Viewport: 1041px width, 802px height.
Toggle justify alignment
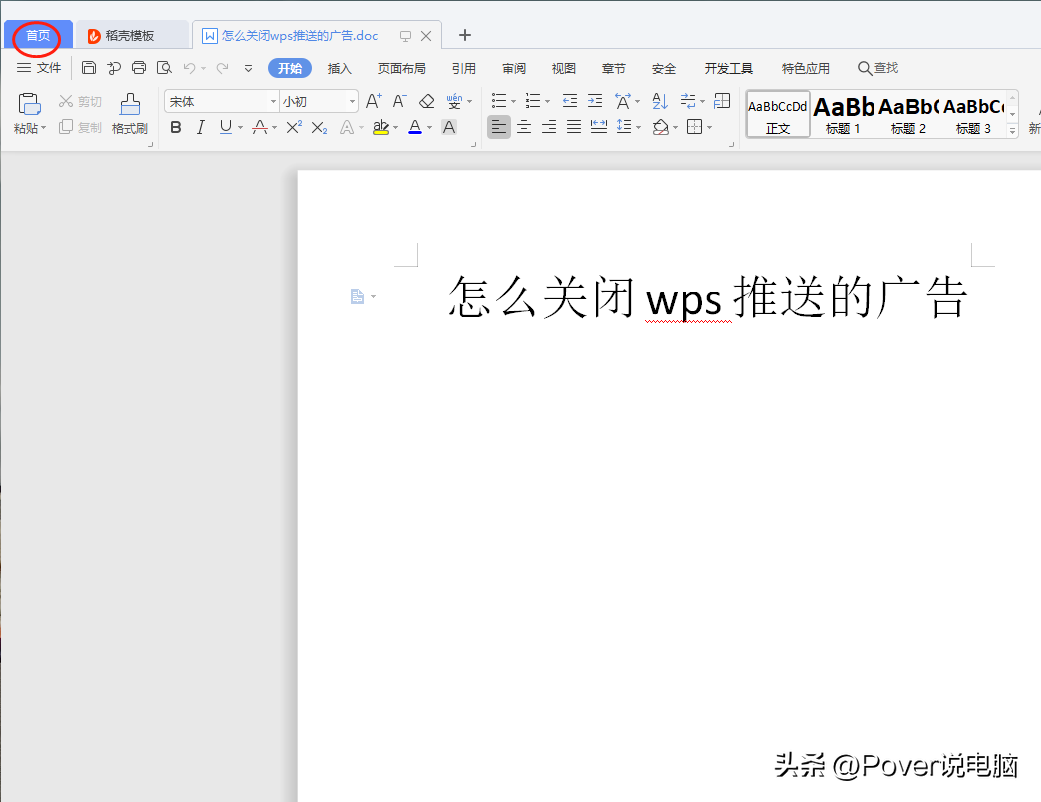click(574, 127)
